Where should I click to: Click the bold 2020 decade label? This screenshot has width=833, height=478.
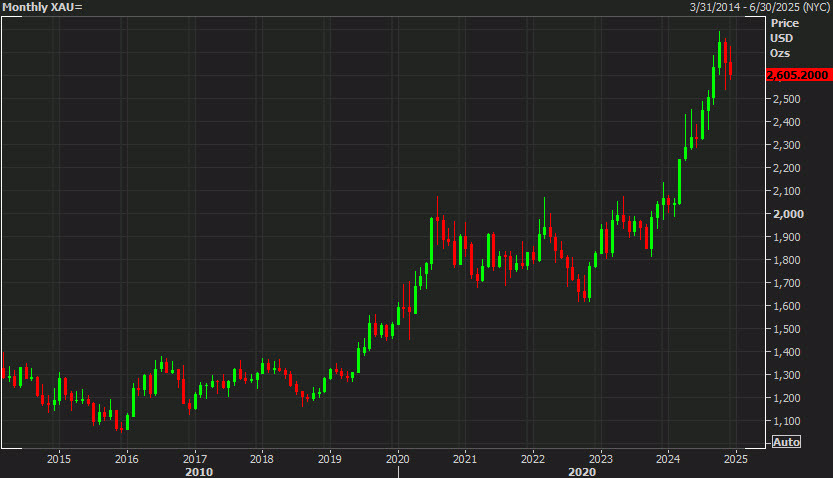coord(582,472)
